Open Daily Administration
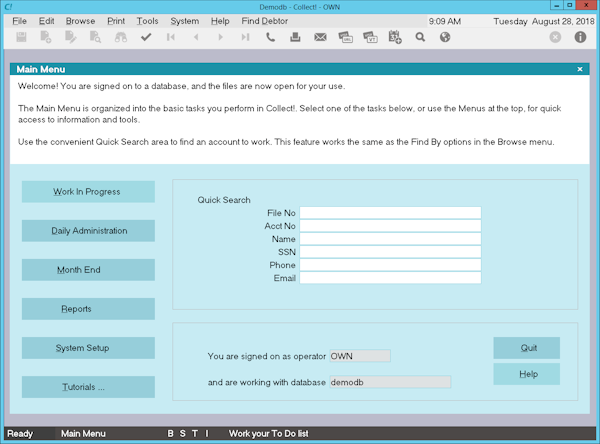The height and width of the screenshot is (444, 600). (x=88, y=231)
